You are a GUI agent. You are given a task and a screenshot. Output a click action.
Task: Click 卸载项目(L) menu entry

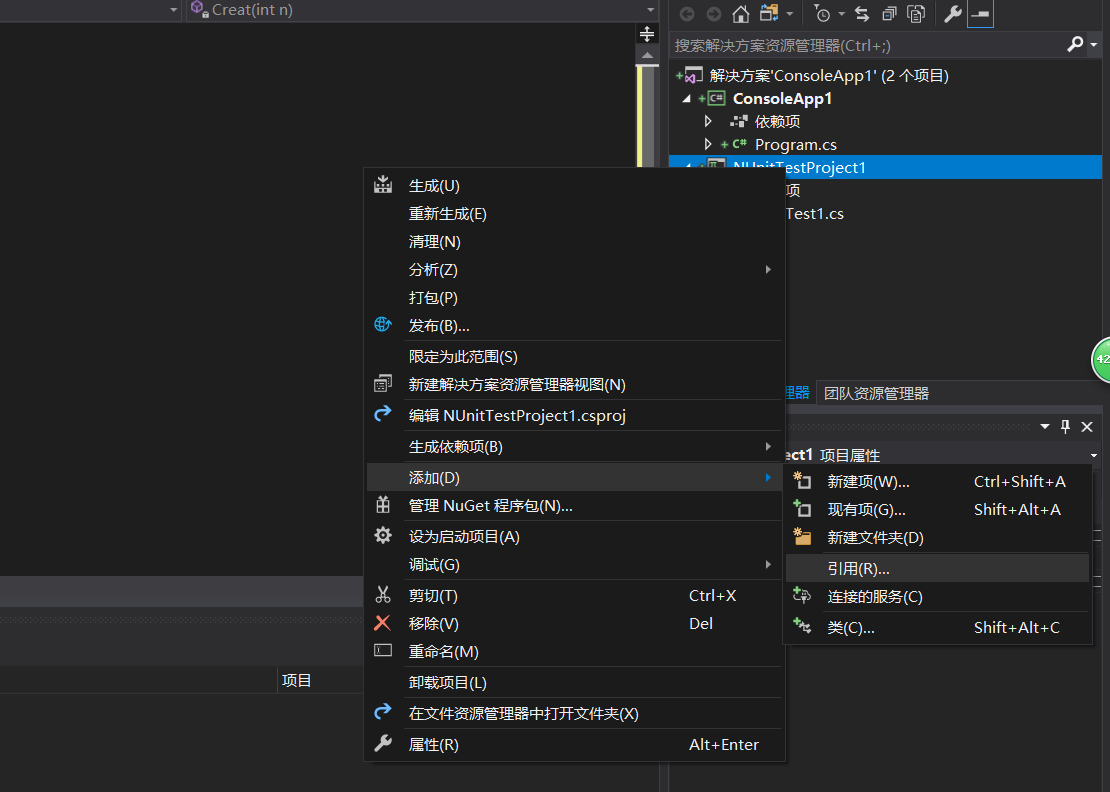point(574,683)
